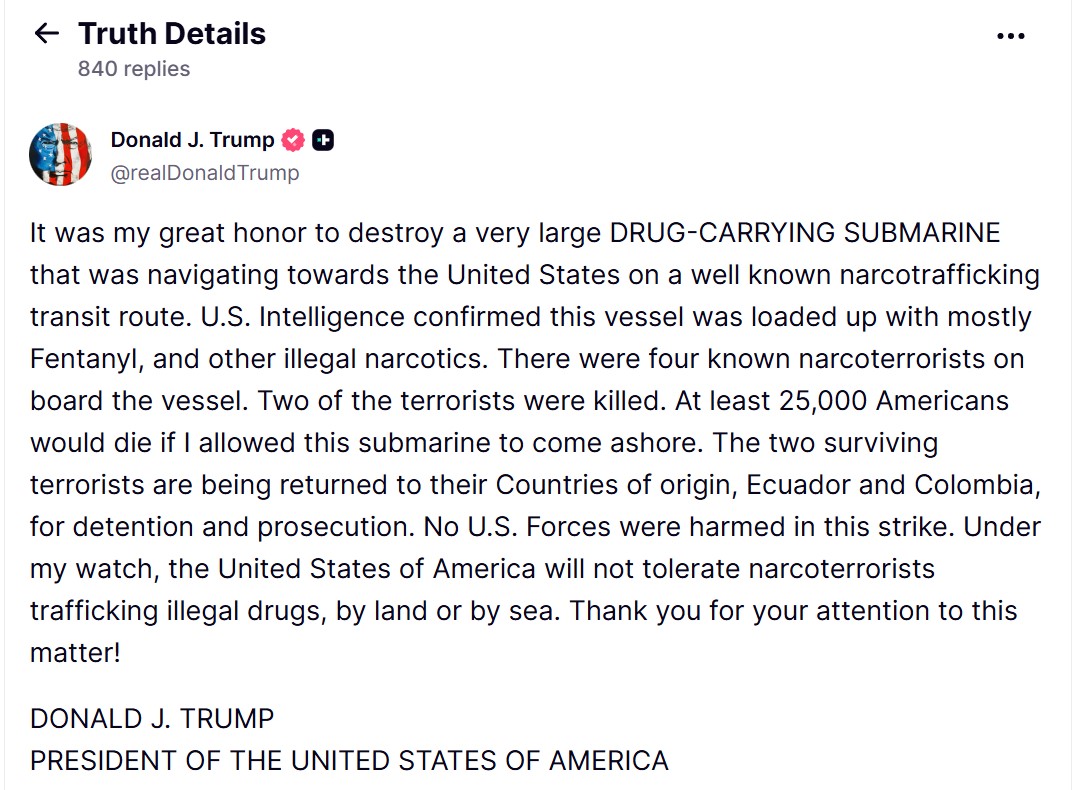
Task: Click the 840 replies count
Action: (x=134, y=69)
